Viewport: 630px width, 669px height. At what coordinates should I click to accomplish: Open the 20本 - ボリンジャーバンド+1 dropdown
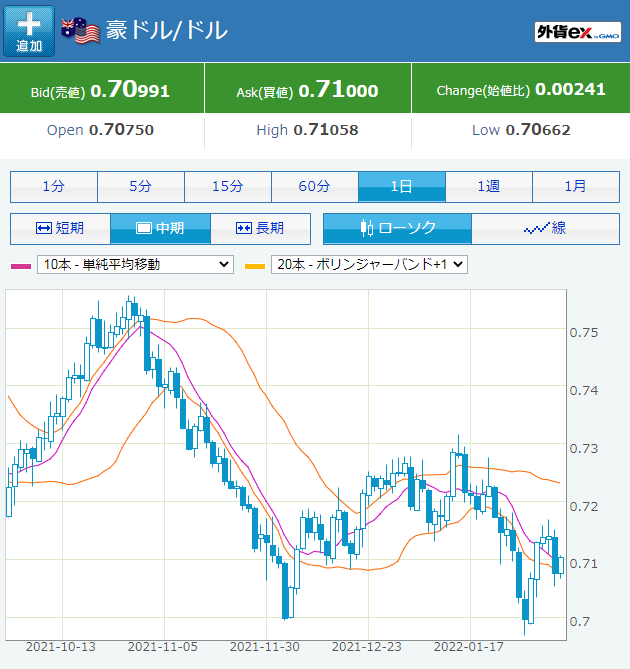(x=369, y=265)
